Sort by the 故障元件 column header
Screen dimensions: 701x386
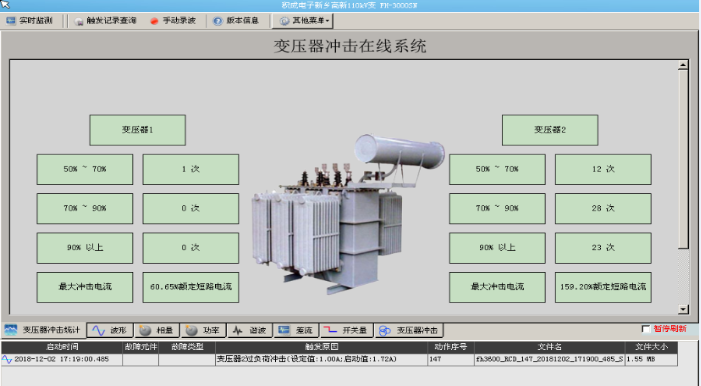[x=141, y=347]
